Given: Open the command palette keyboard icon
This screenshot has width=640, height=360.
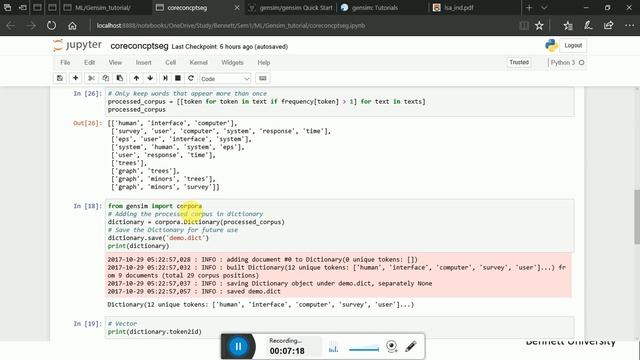Looking at the screenshot, I should coord(262,78).
